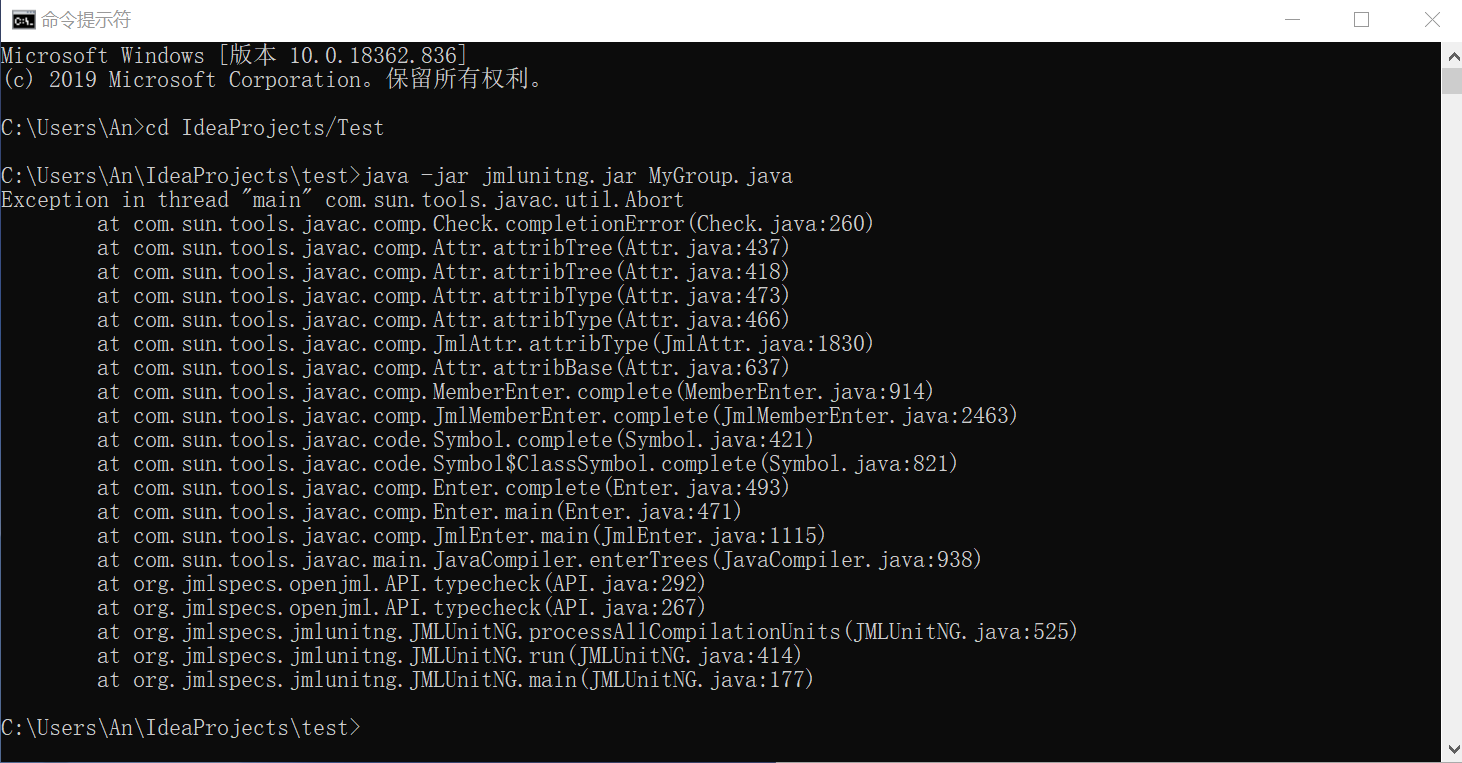Click the Command Prompt title bar icon
The height and width of the screenshot is (763, 1462).
point(22,20)
